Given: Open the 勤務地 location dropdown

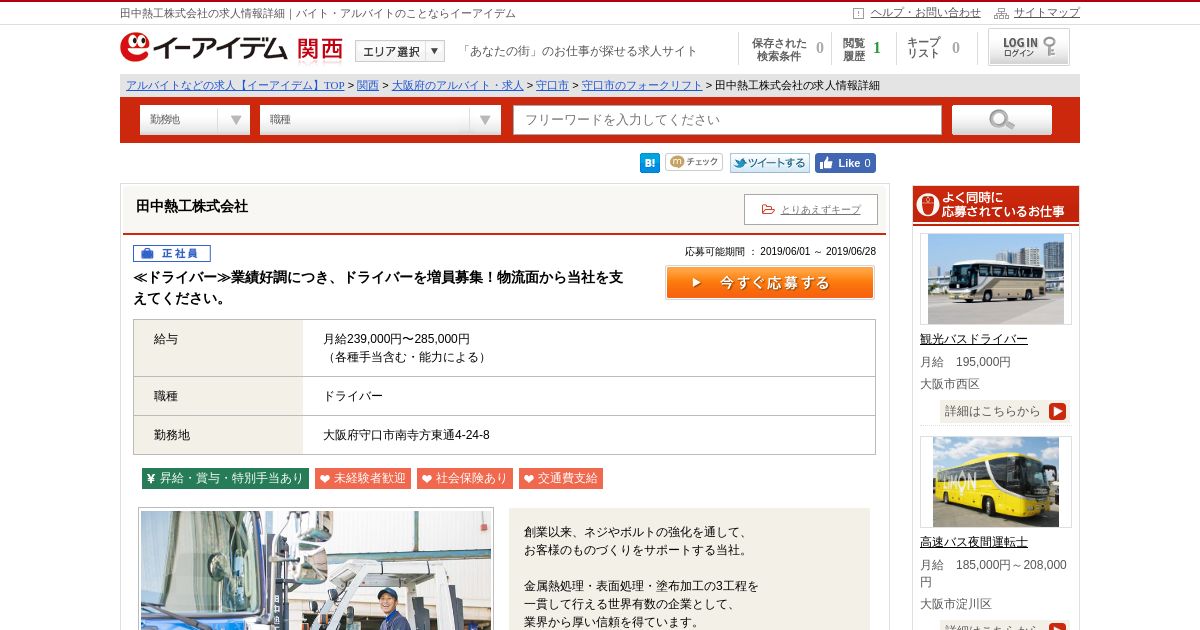Looking at the screenshot, I should click(195, 120).
